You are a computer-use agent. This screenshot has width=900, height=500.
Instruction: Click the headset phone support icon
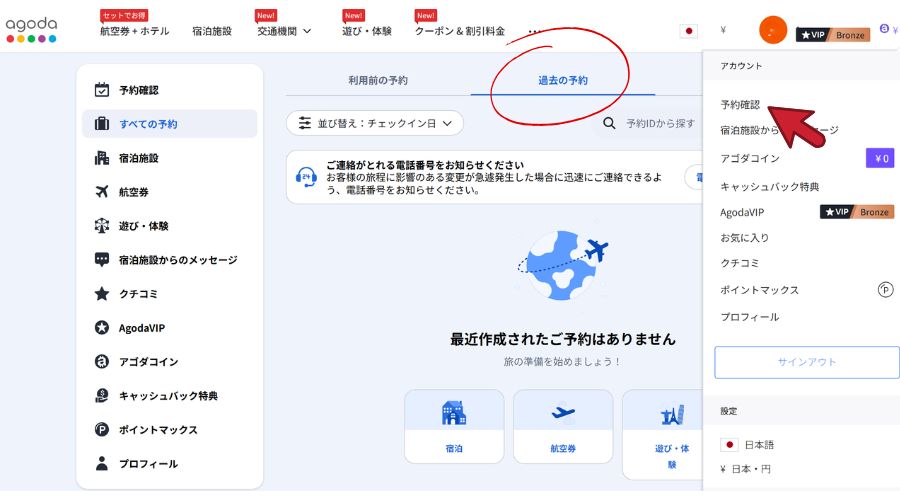coord(306,177)
